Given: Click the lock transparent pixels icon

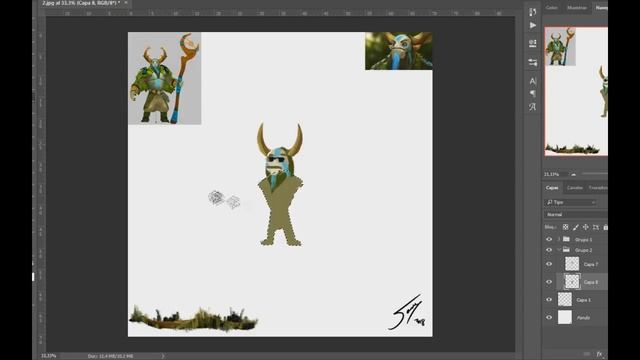Looking at the screenshot, I should pyautogui.click(x=565, y=227).
